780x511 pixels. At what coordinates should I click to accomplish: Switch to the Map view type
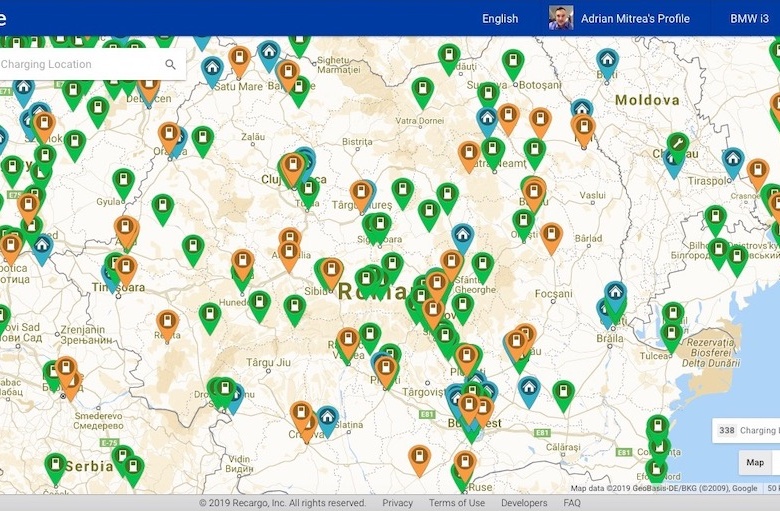(x=755, y=462)
